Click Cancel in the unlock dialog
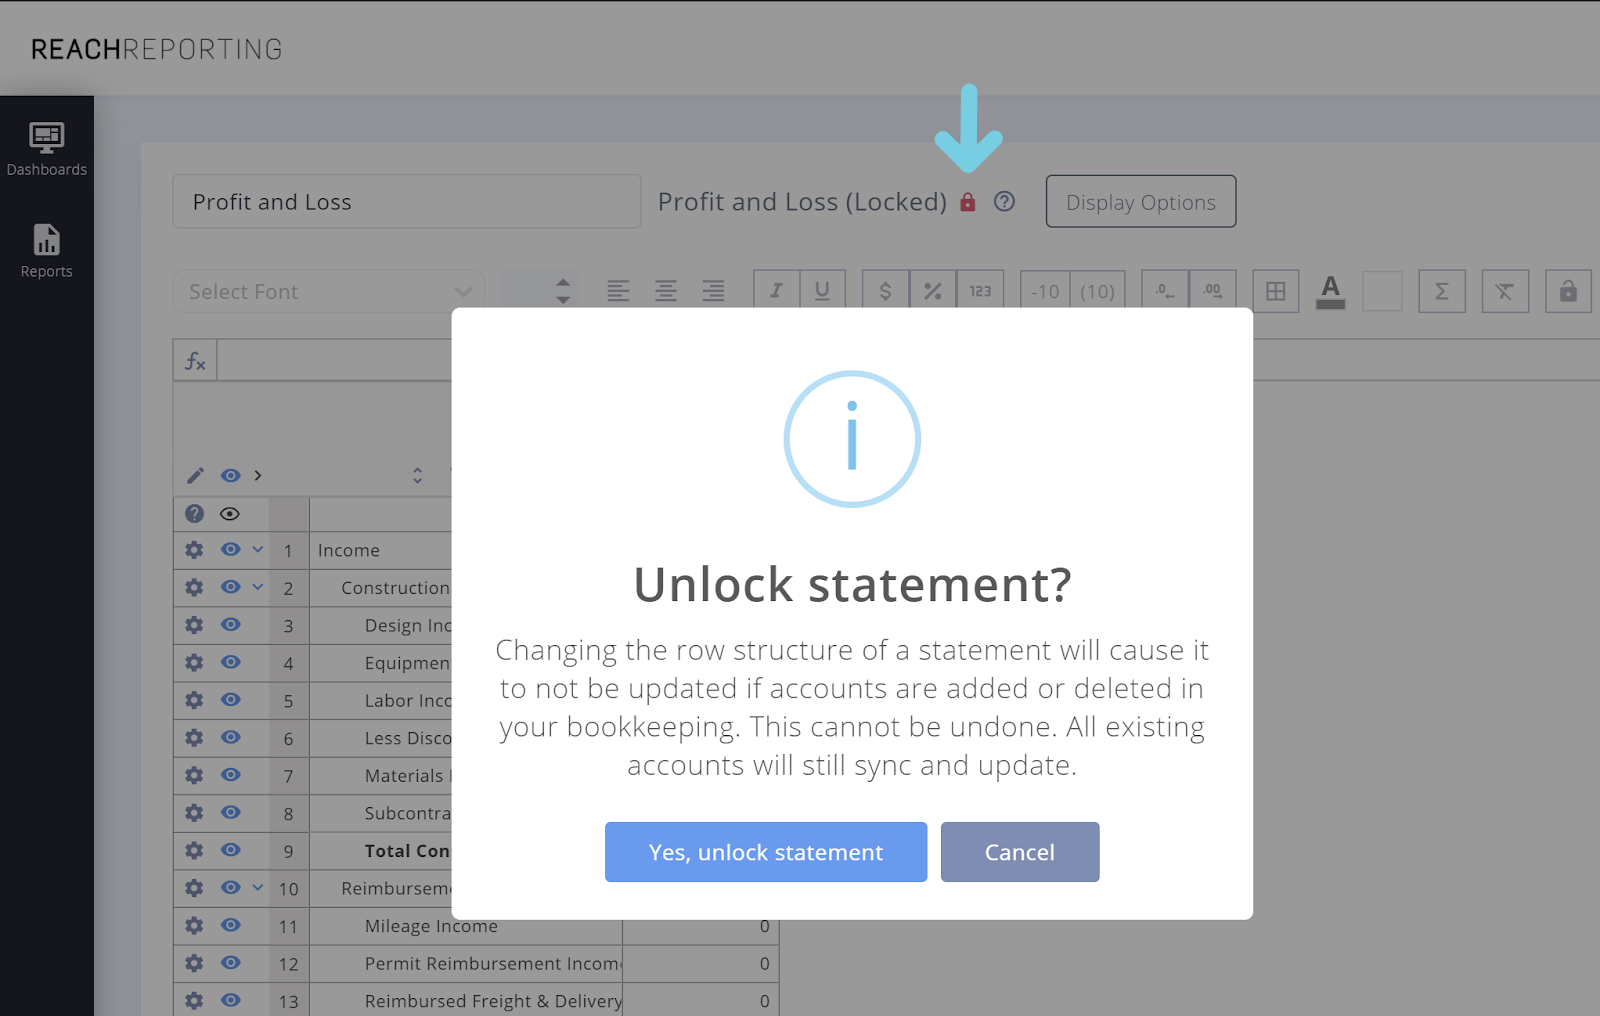The image size is (1600, 1016). (1019, 852)
